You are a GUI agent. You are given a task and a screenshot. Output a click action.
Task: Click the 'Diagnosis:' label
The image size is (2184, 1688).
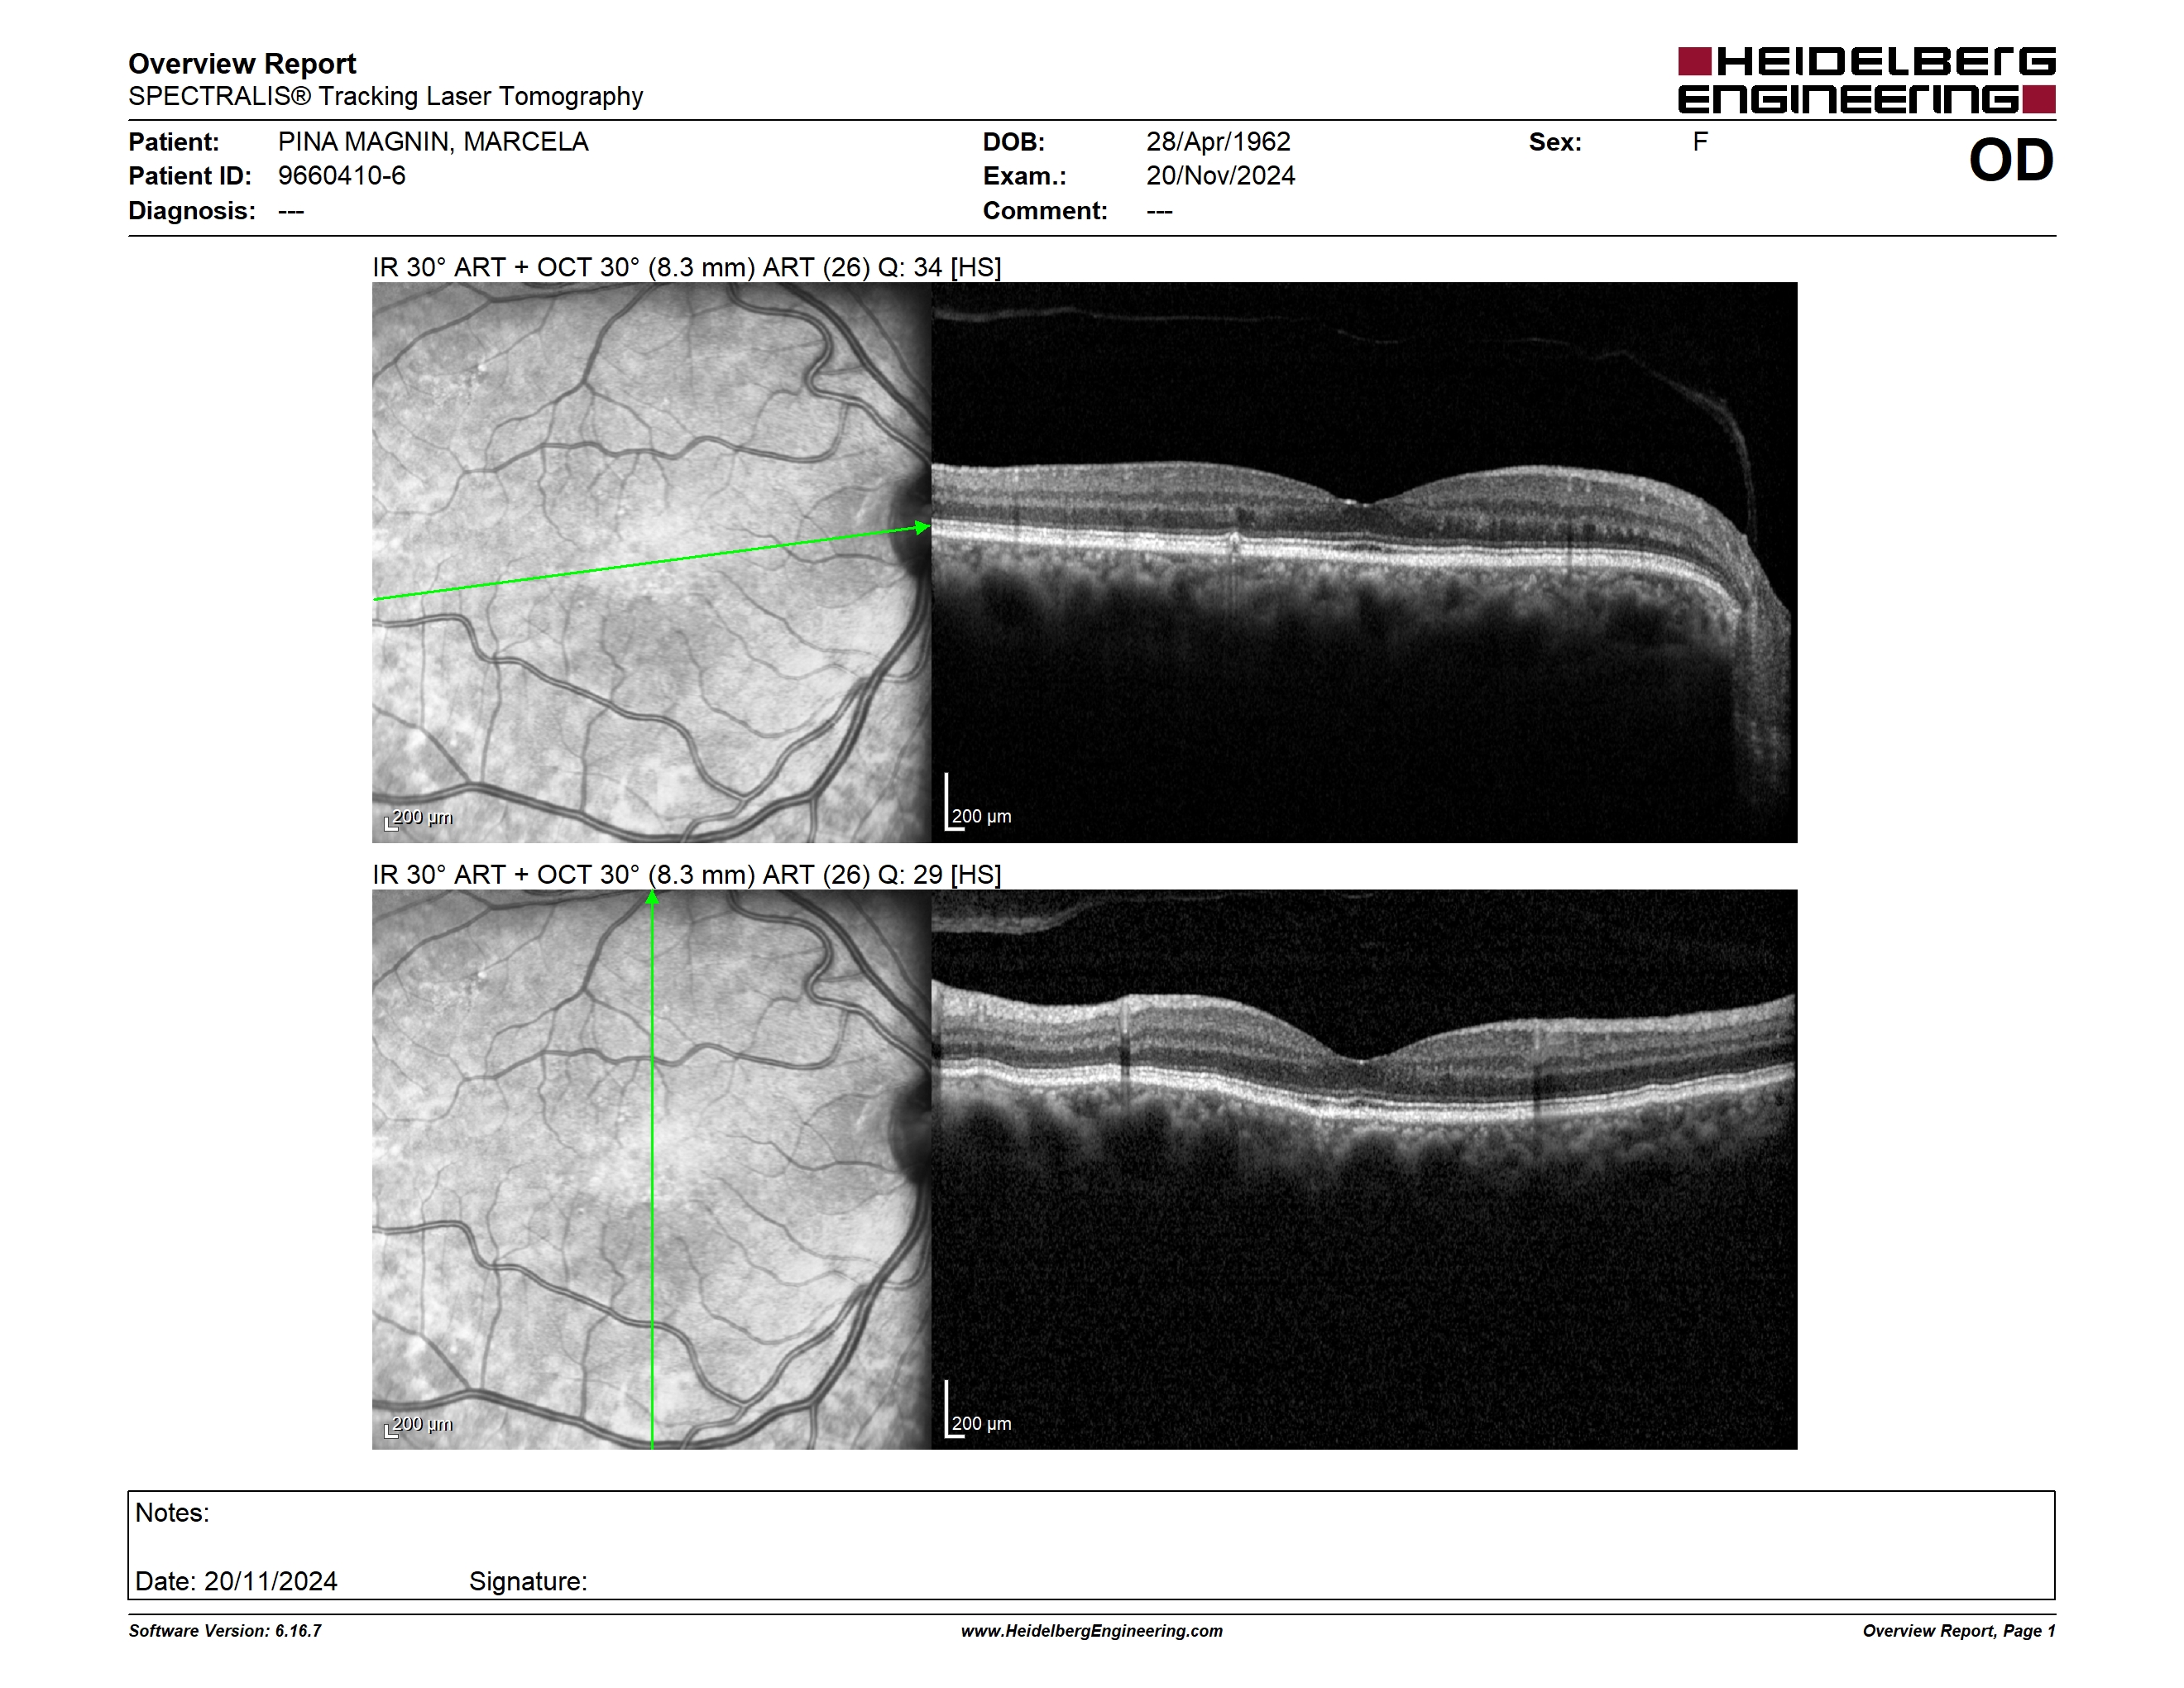tap(192, 211)
